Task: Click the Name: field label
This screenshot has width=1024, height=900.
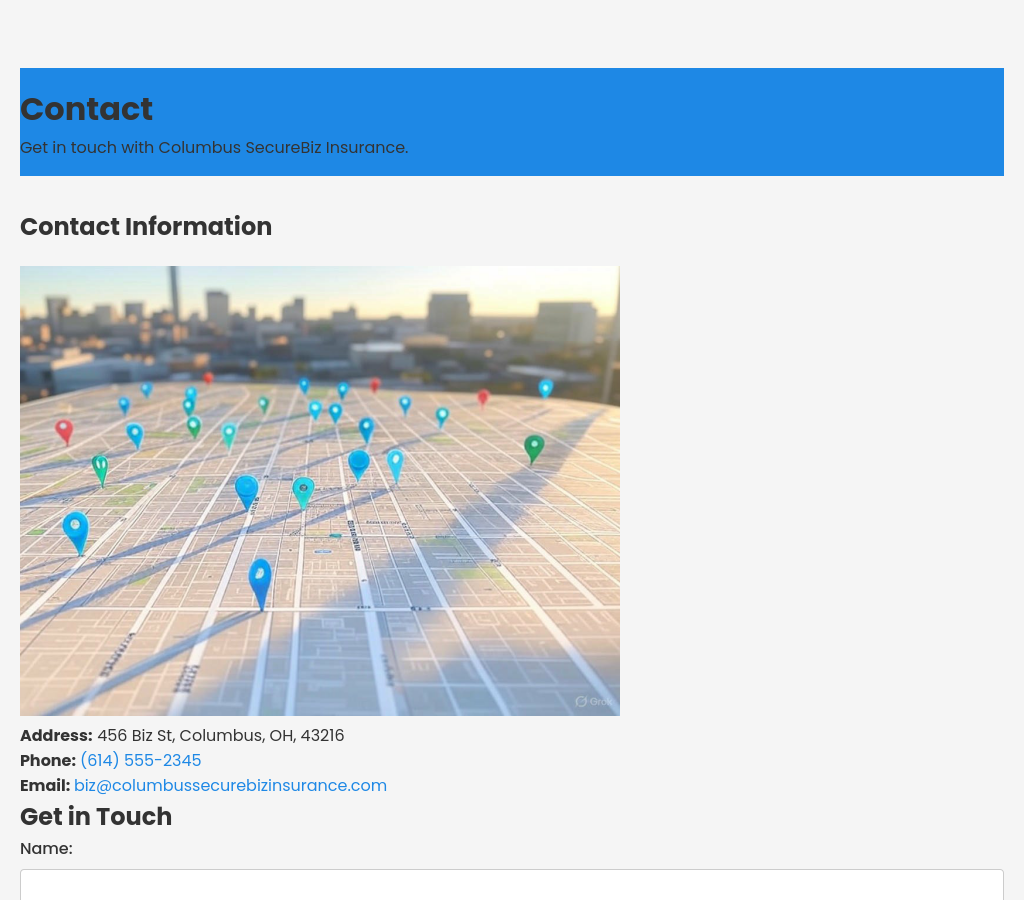Action: point(46,849)
